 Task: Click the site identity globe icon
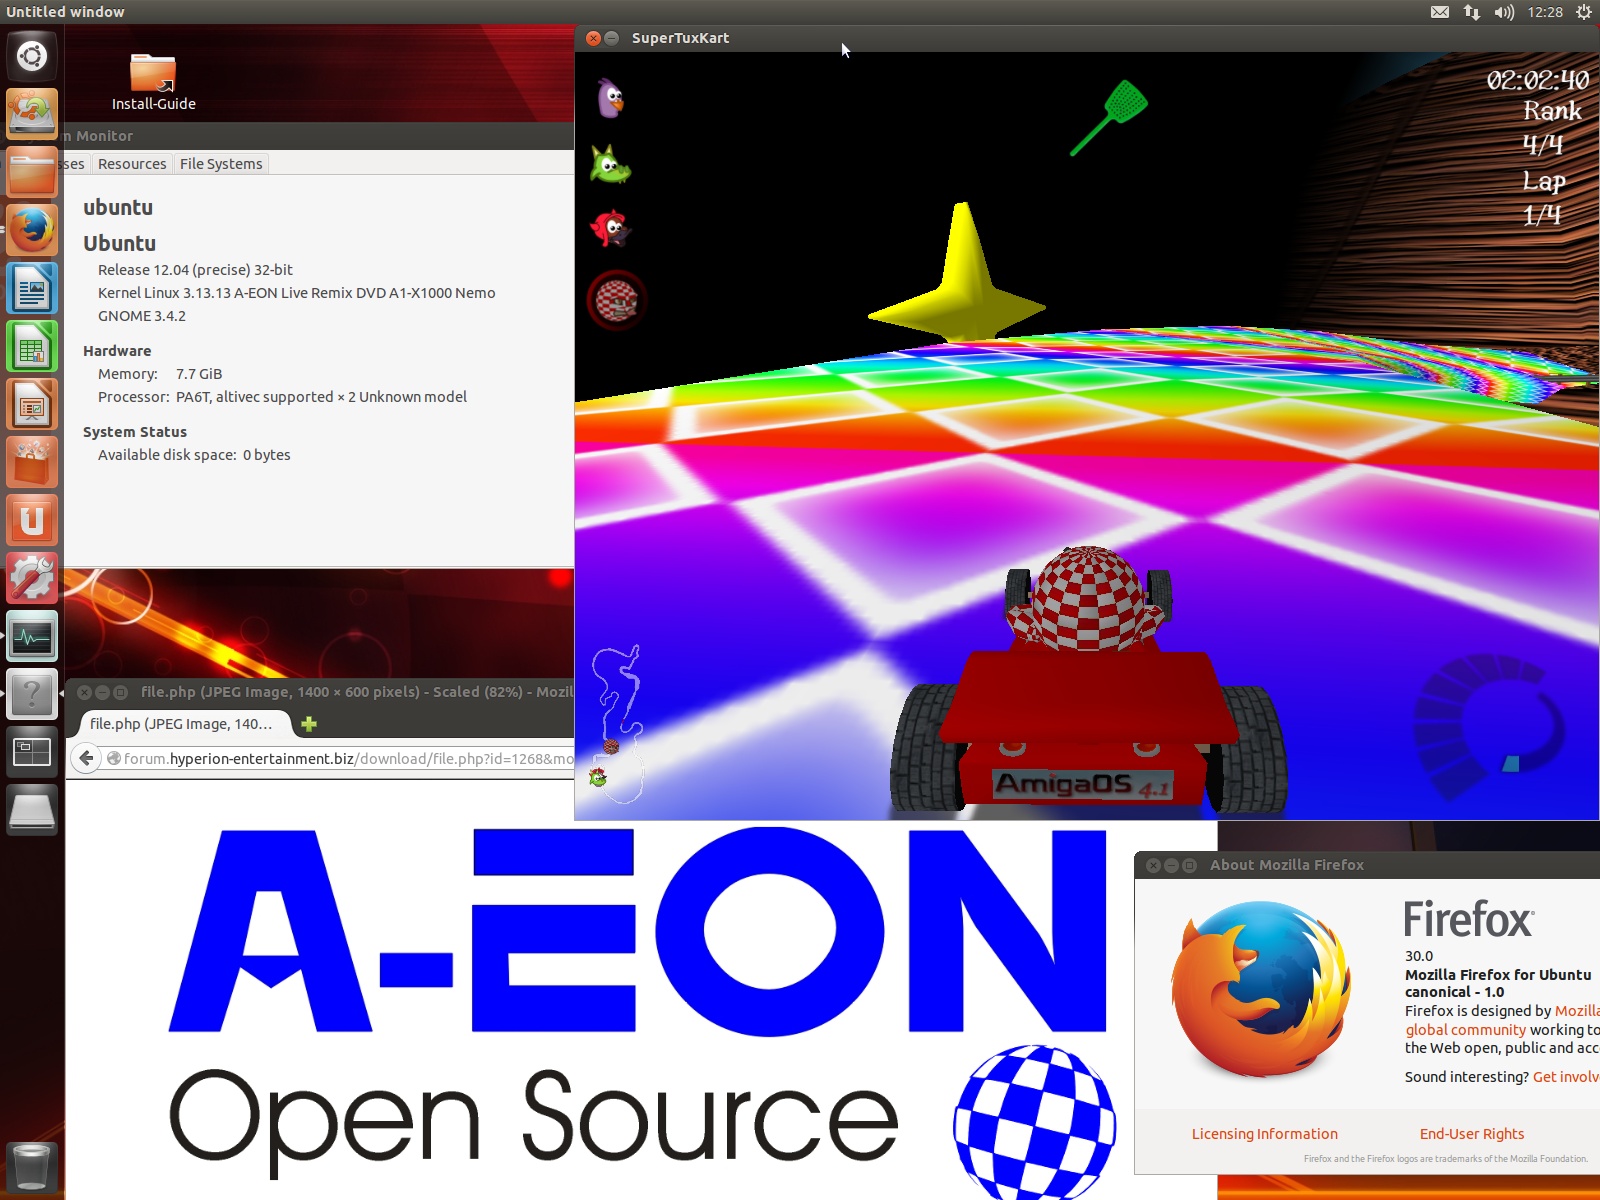(x=114, y=759)
